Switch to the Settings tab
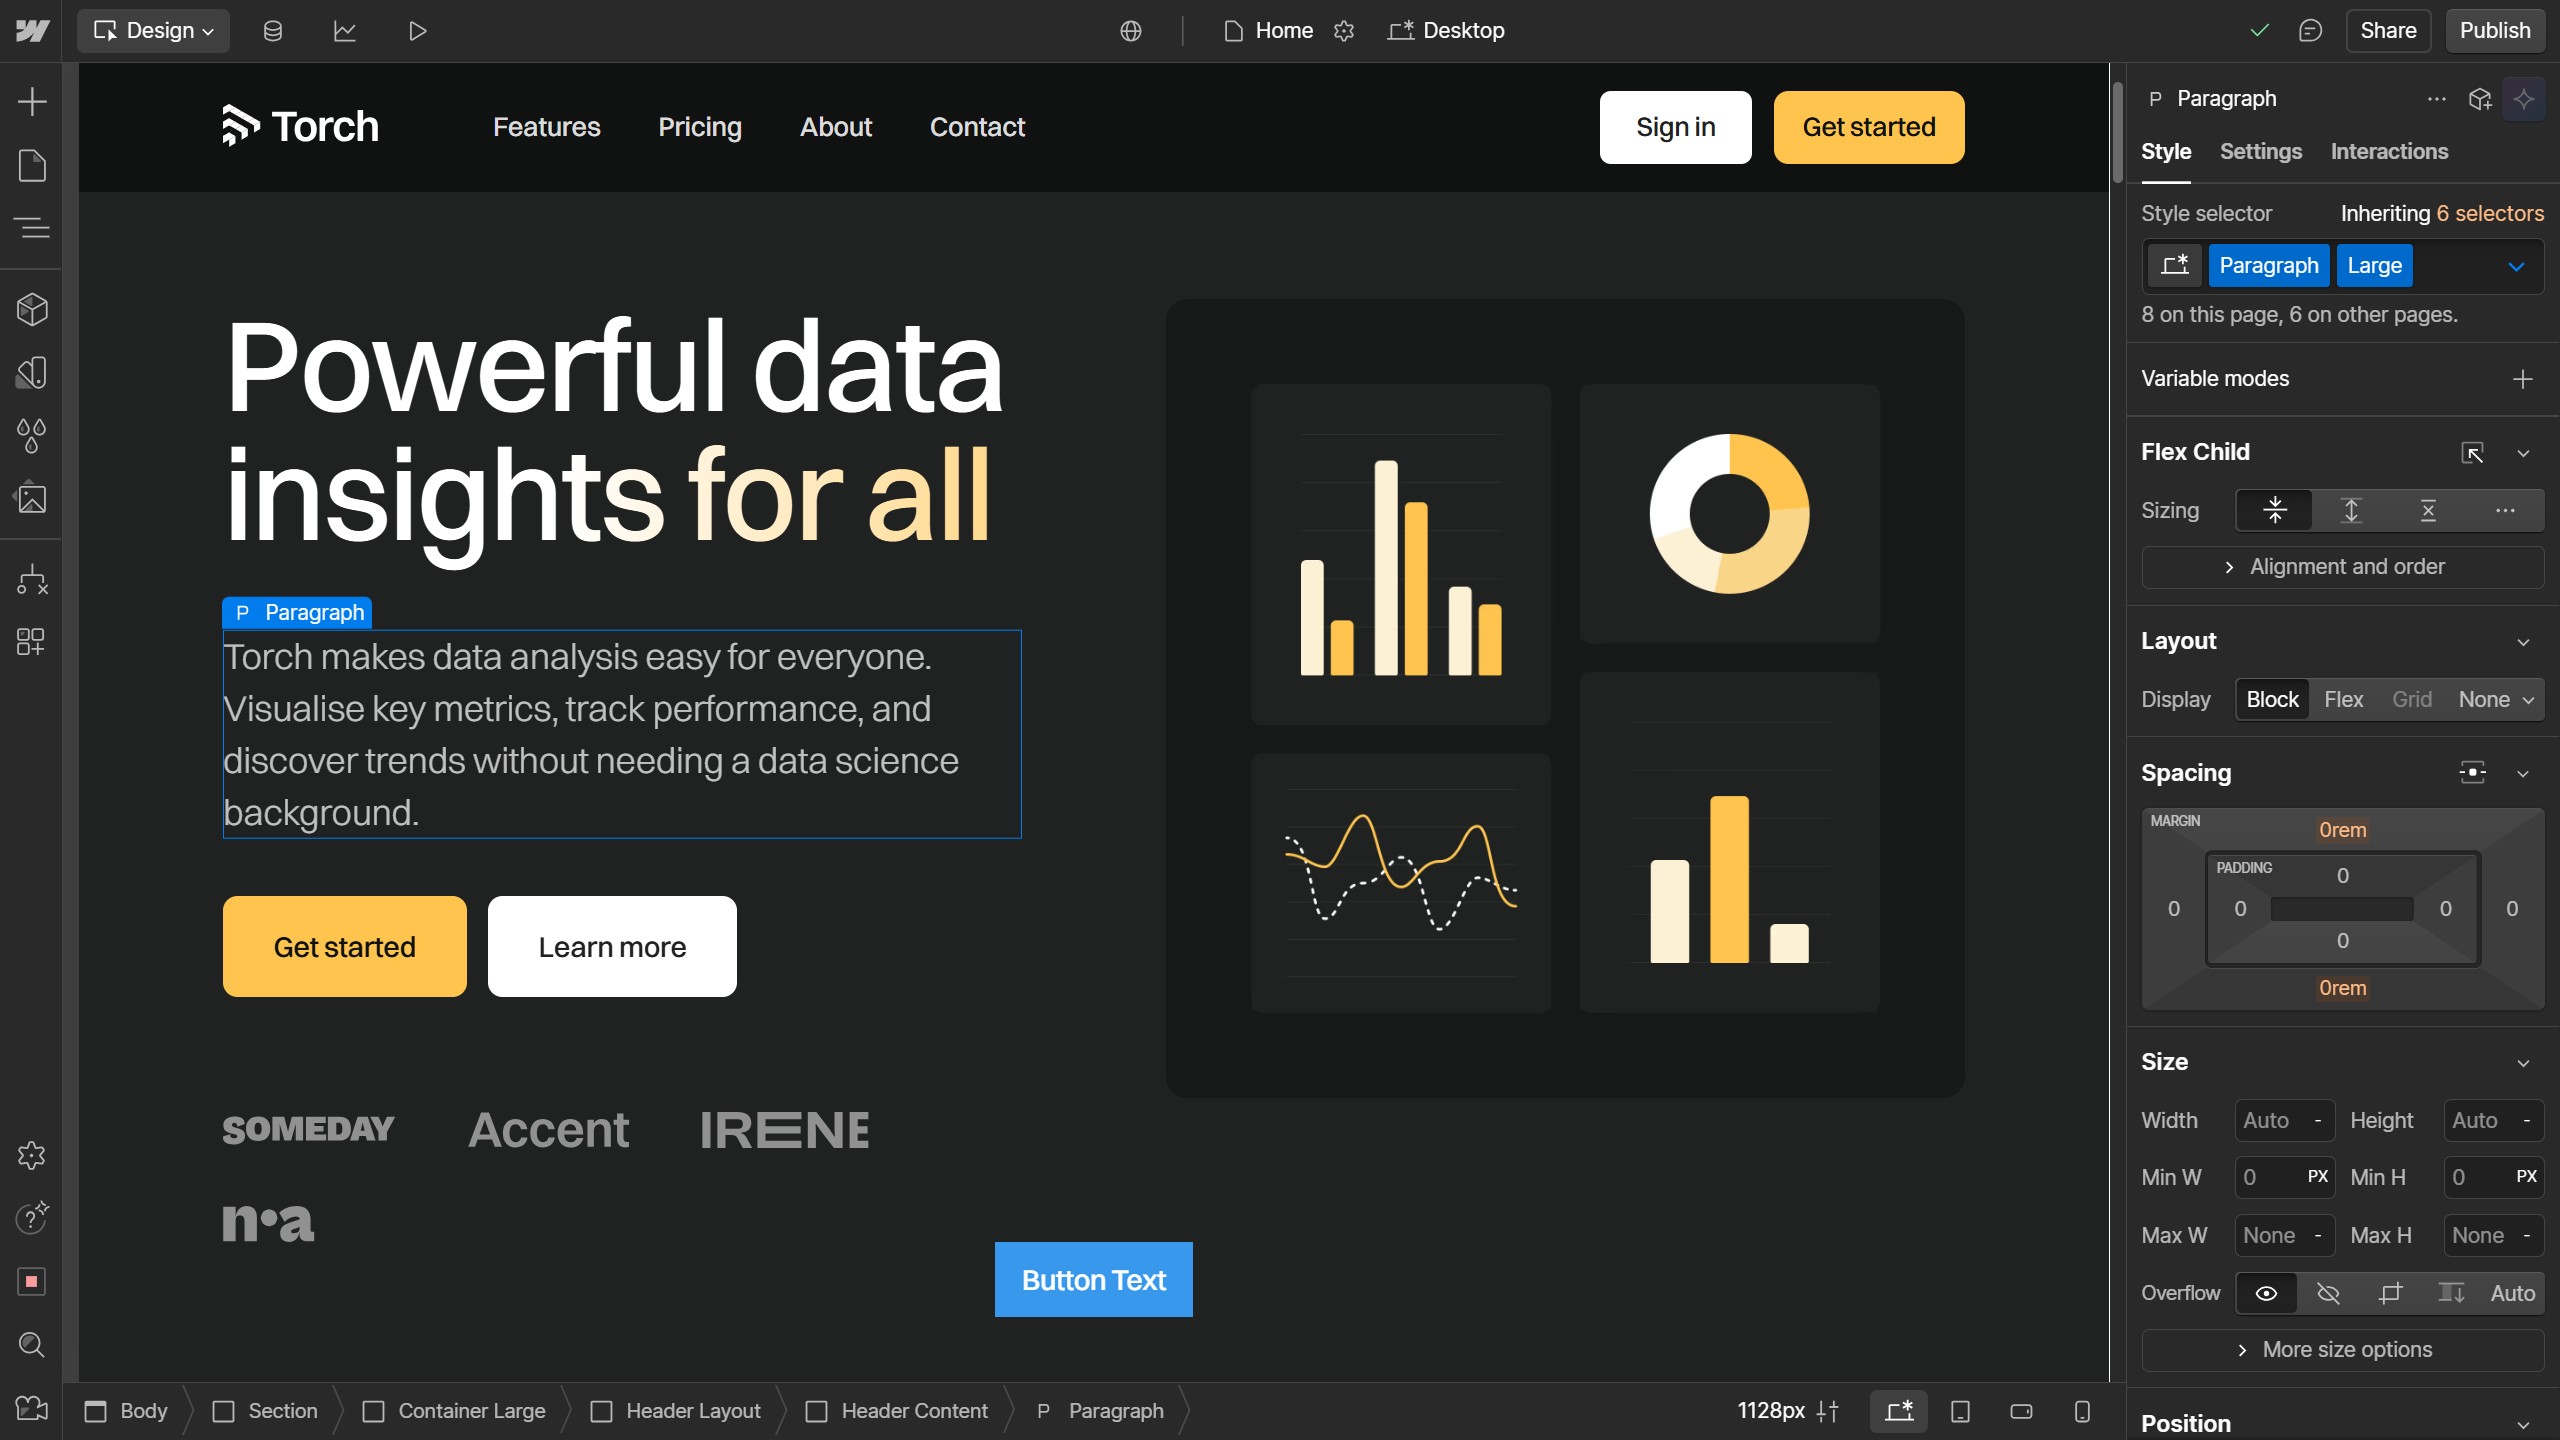The height and width of the screenshot is (1440, 2560). 2260,151
